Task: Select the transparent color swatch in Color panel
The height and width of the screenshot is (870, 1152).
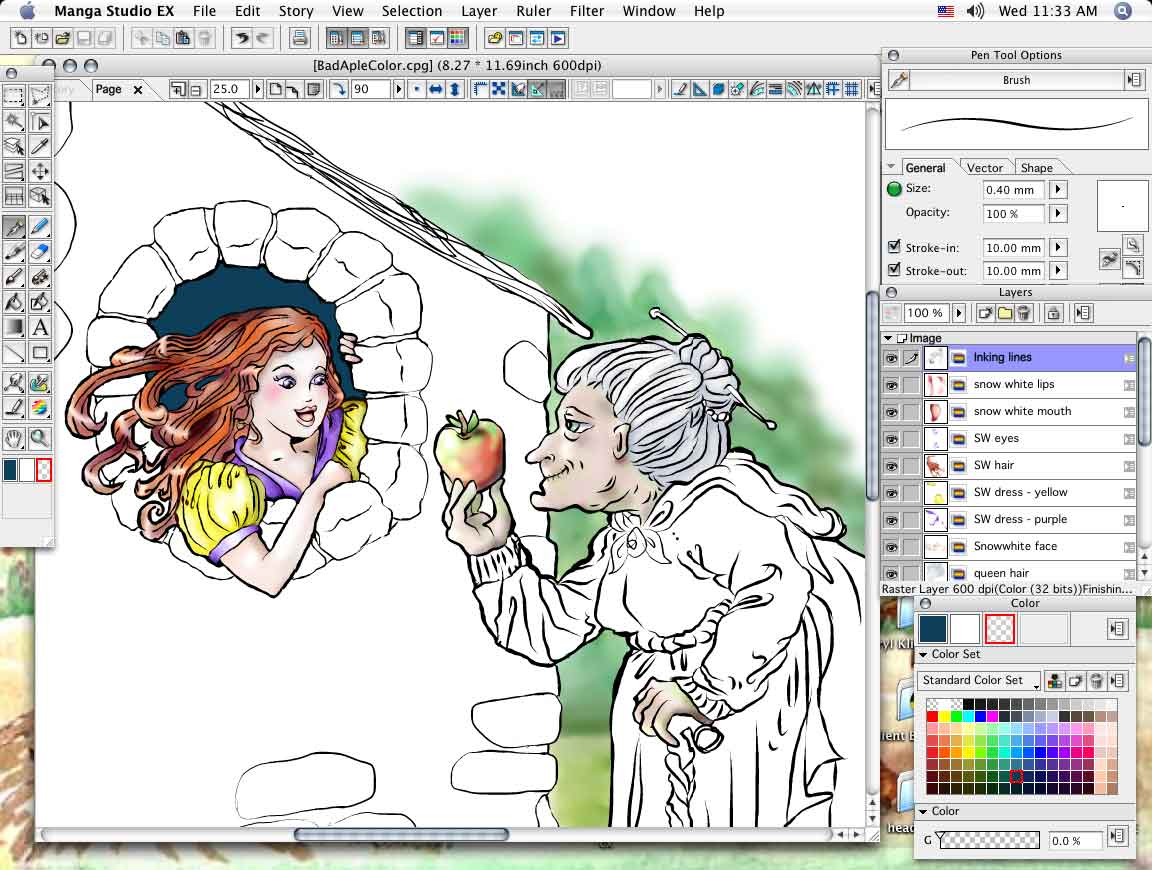Action: (999, 629)
